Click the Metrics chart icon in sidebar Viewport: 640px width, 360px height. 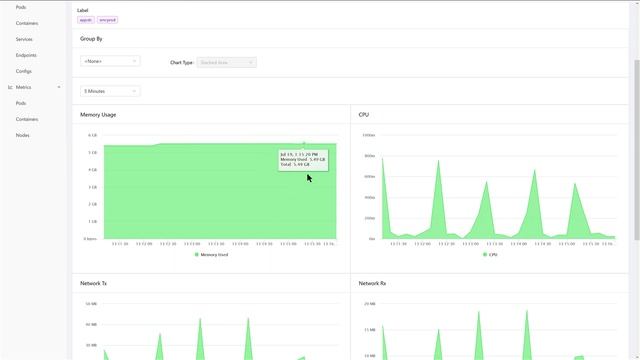10,87
